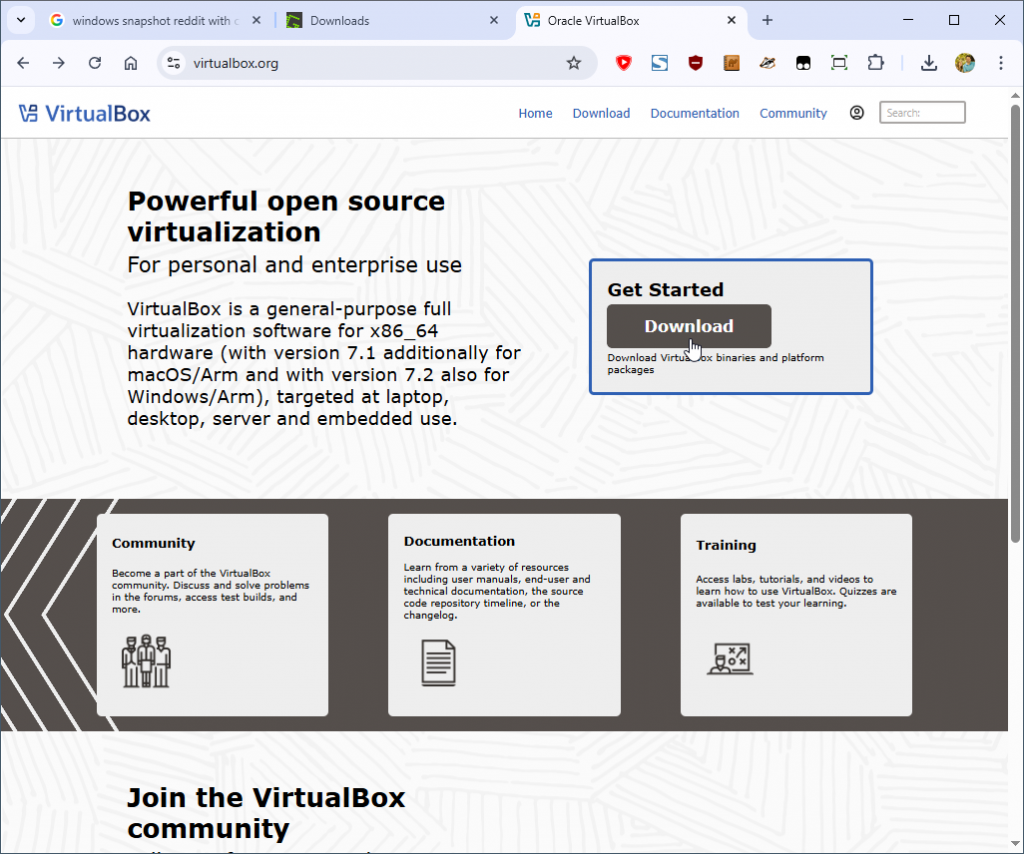Click the Chrome profile avatar
1024x854 pixels.
pyautogui.click(x=965, y=63)
